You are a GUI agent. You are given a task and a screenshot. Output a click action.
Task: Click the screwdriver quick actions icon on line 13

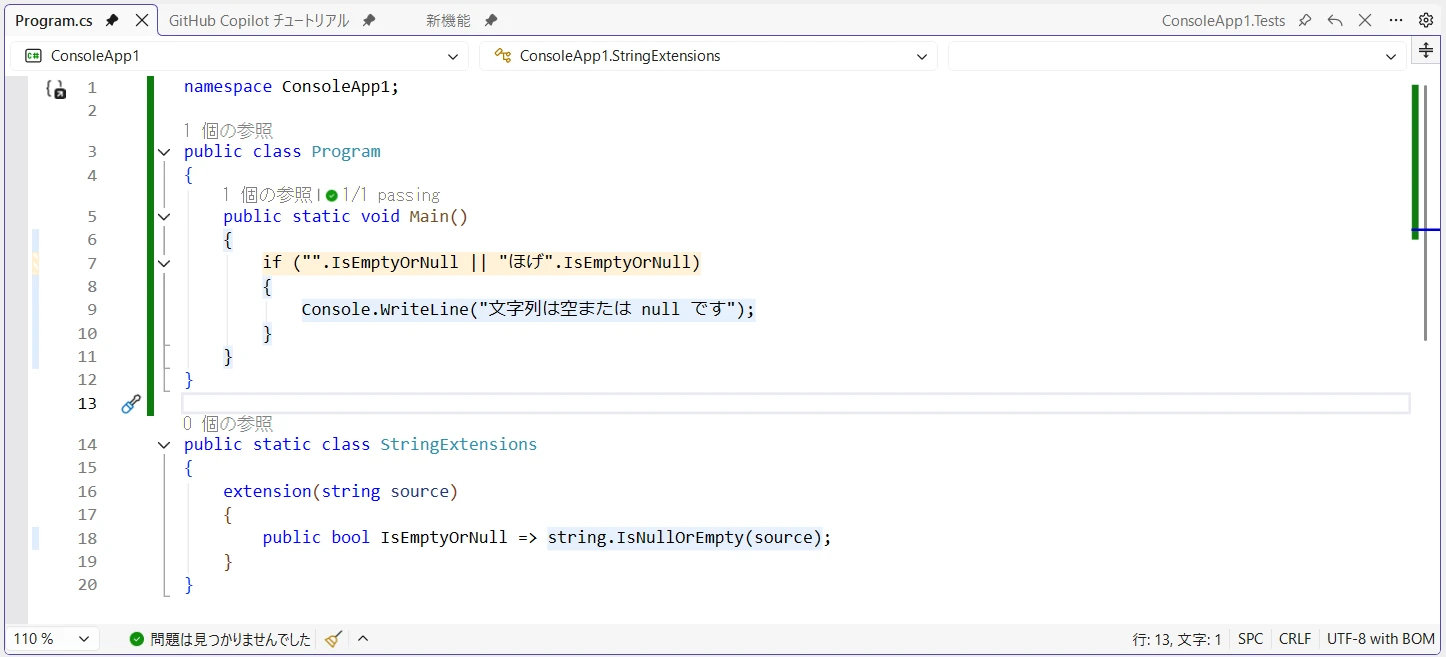131,404
